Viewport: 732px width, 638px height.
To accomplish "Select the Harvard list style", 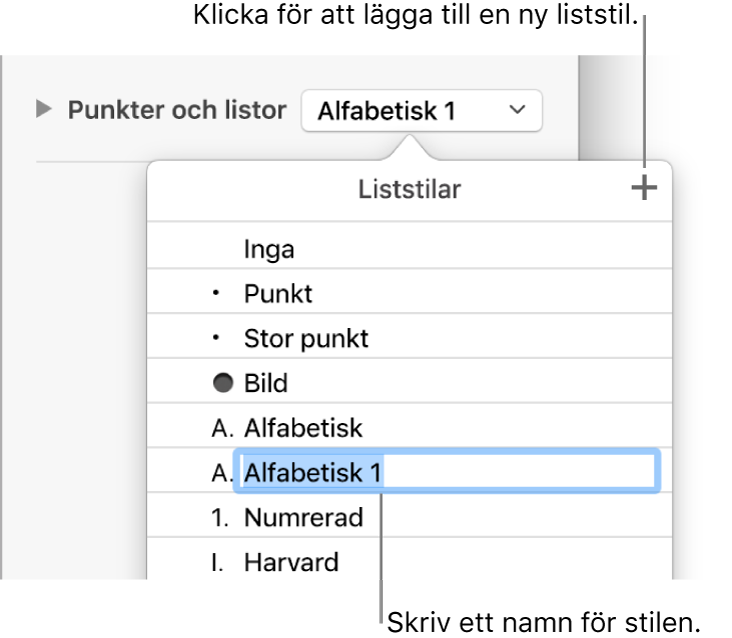I will tap(409, 559).
